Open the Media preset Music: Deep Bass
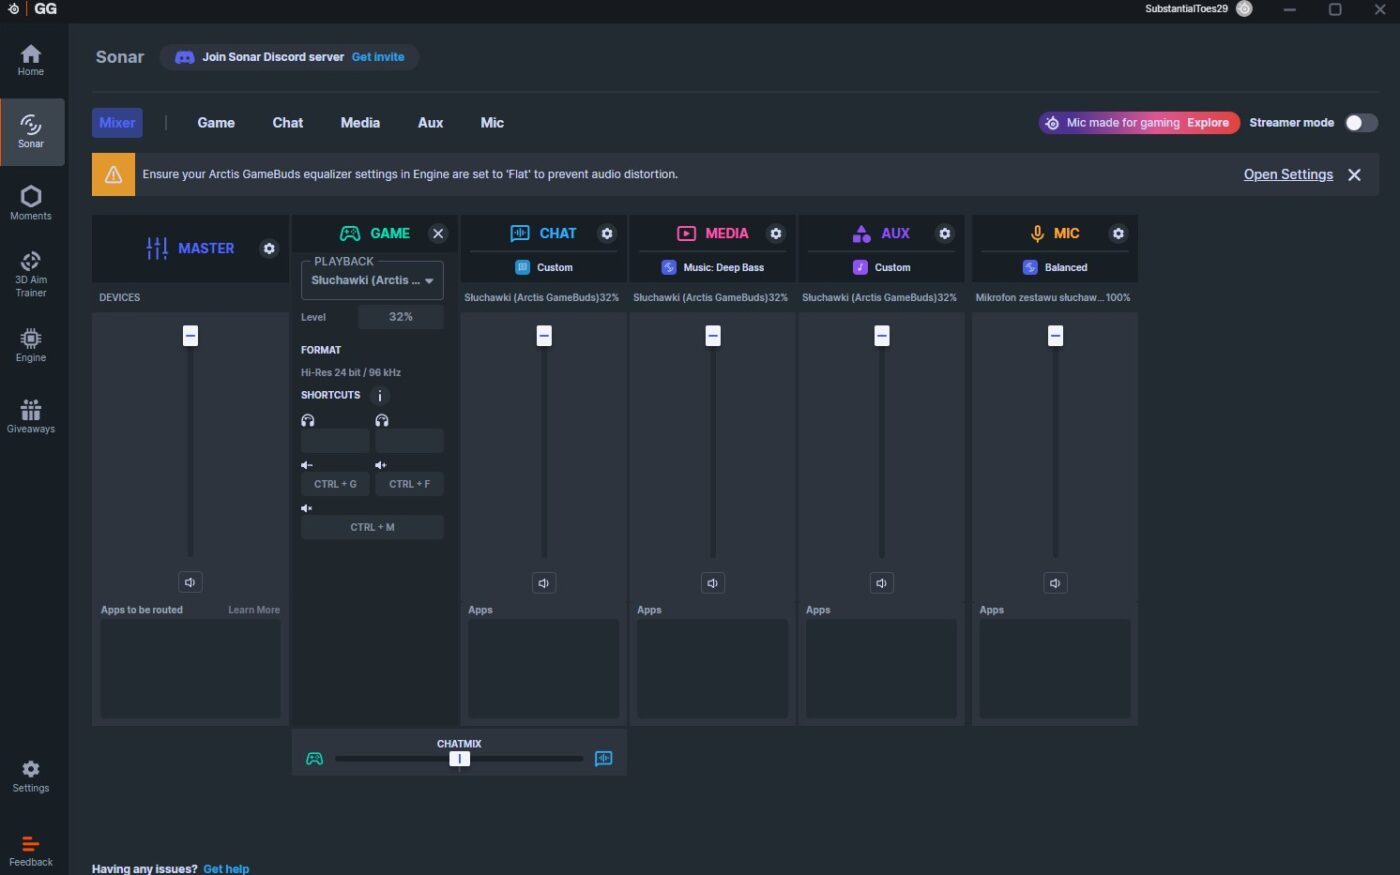 coord(713,267)
